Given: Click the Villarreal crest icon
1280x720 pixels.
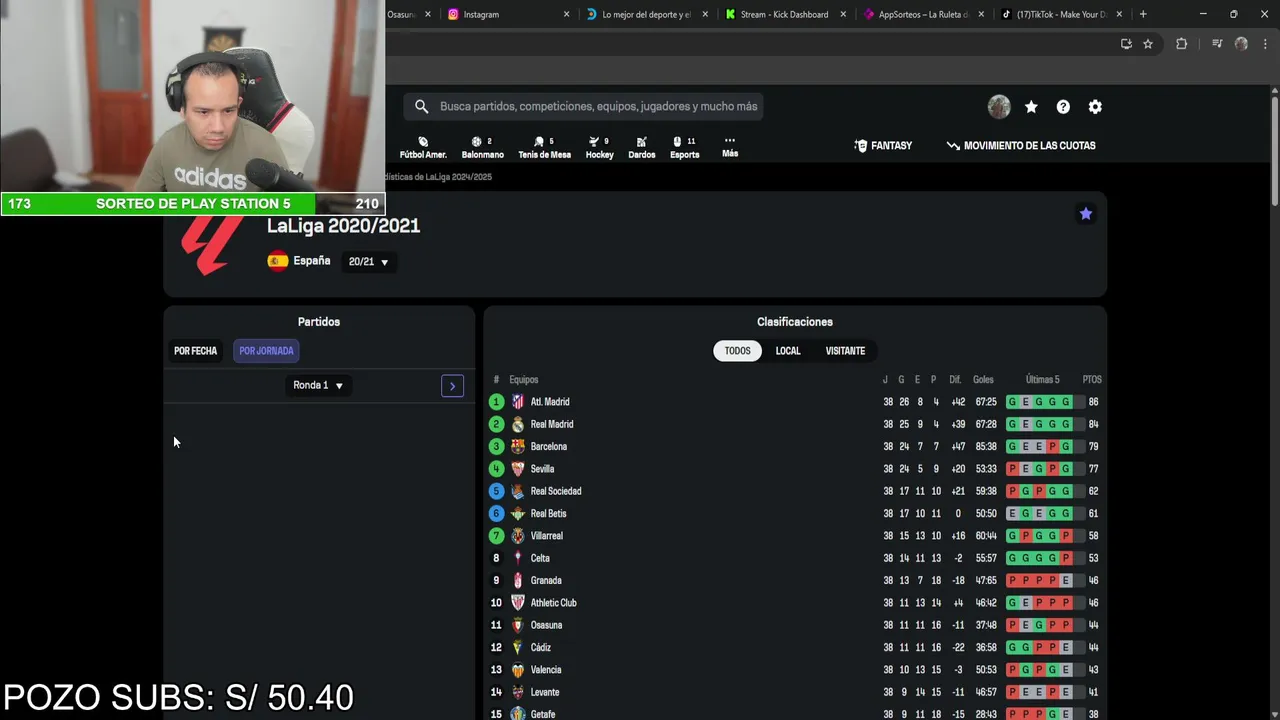Looking at the screenshot, I should point(518,536).
